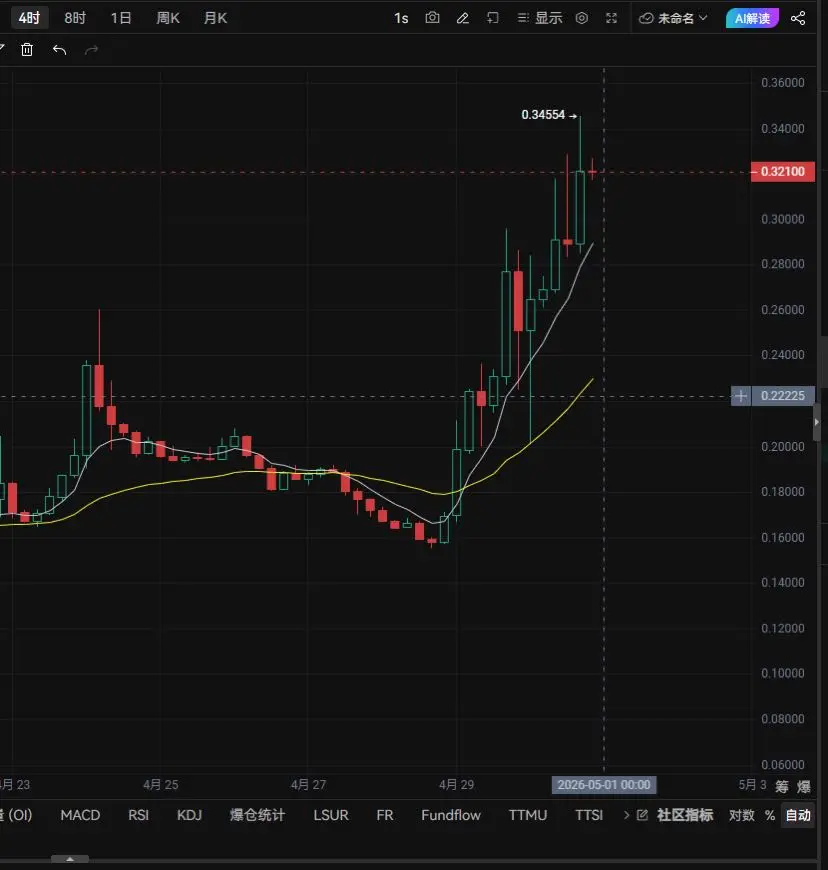Toggle the (OI) open interest indicator
828x870 pixels.
pyautogui.click(x=17, y=815)
